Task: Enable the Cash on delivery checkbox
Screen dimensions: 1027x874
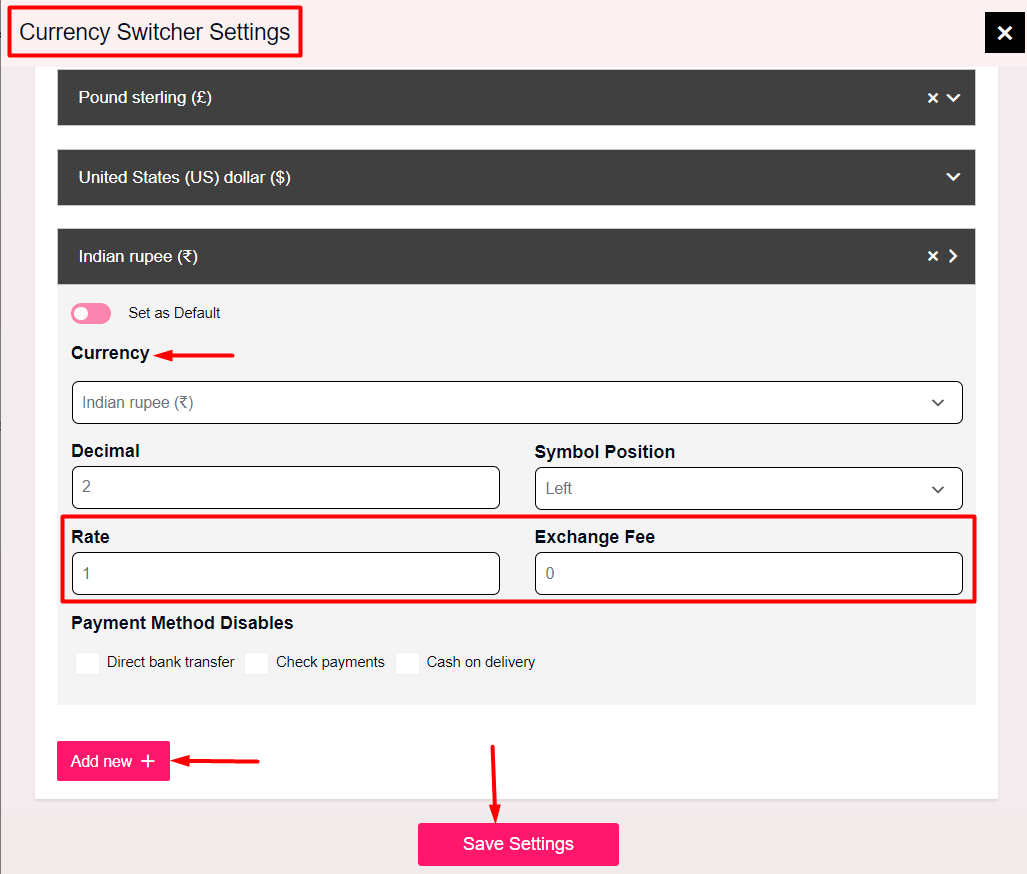Action: [x=407, y=663]
